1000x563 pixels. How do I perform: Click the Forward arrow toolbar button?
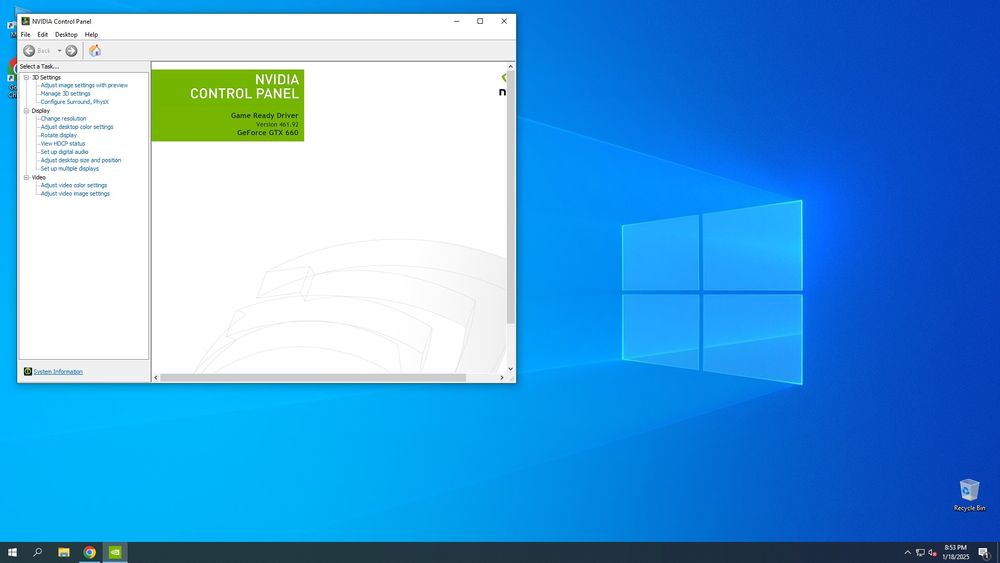coord(71,50)
